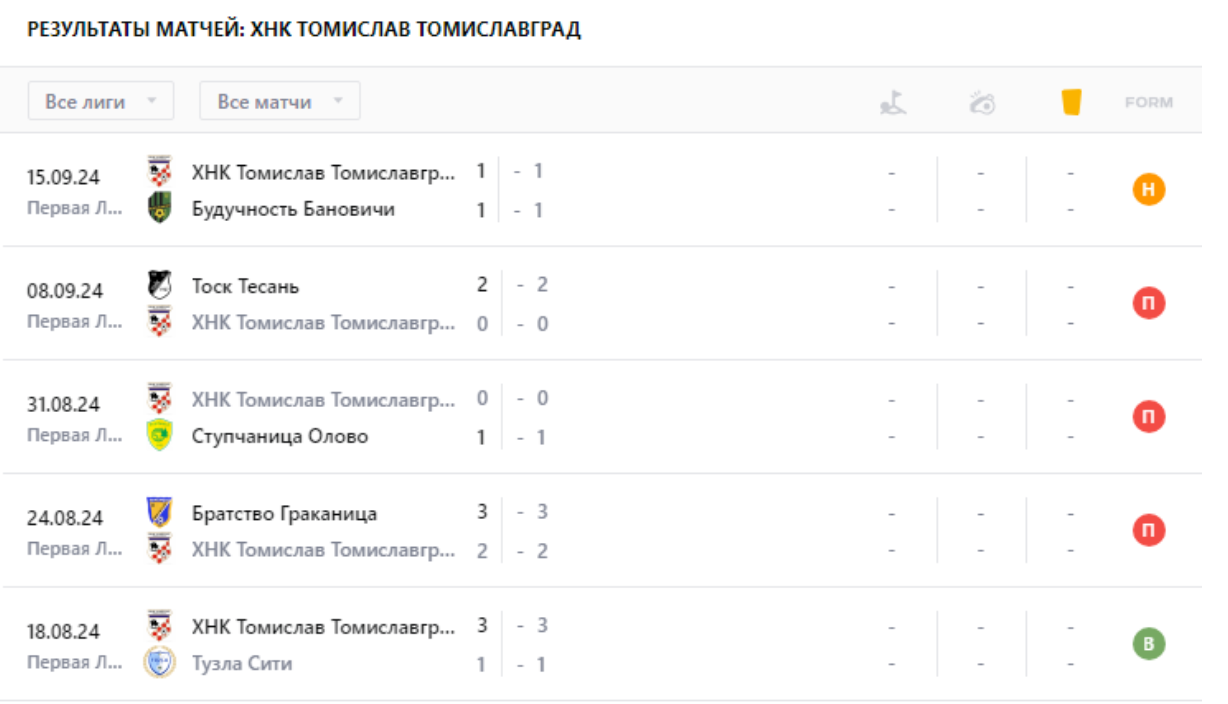Click the Тоск Тесань team logo
The height and width of the screenshot is (704, 1228).
pos(157,286)
